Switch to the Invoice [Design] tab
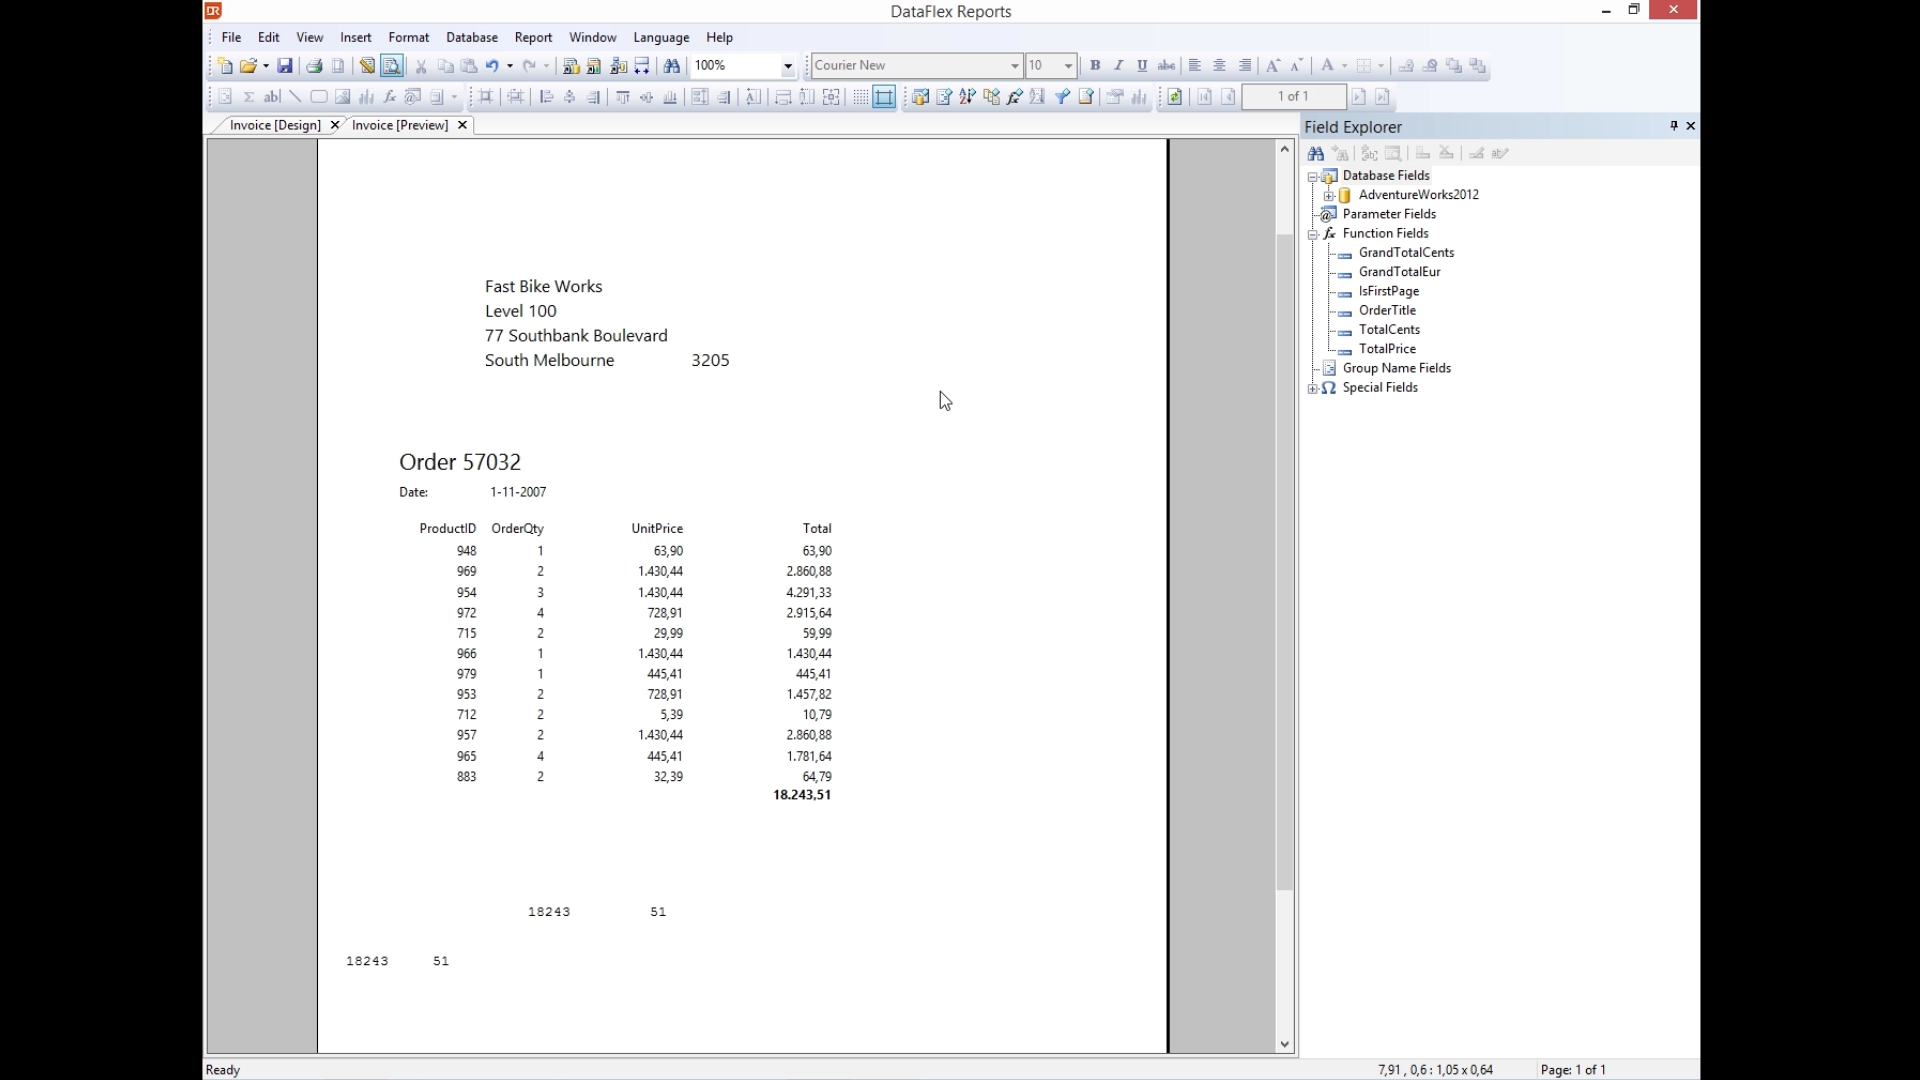The image size is (1920, 1080). coord(275,125)
